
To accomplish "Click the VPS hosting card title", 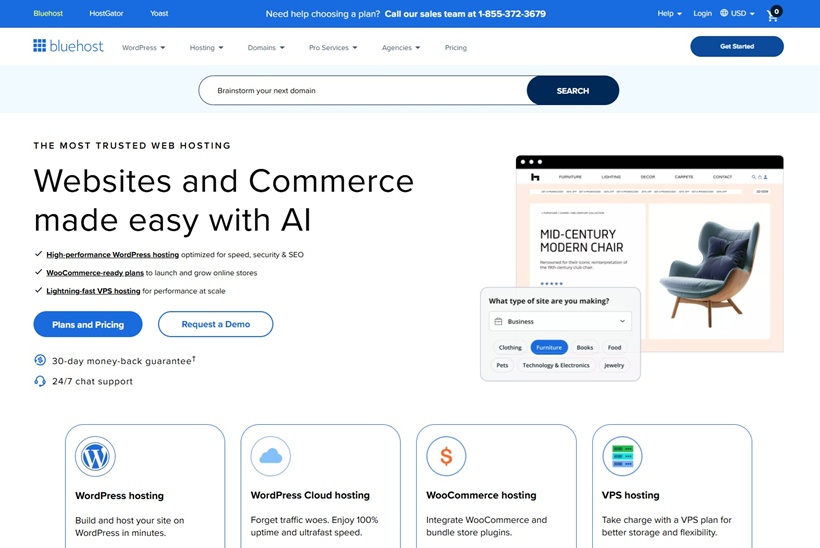I will pyautogui.click(x=630, y=495).
